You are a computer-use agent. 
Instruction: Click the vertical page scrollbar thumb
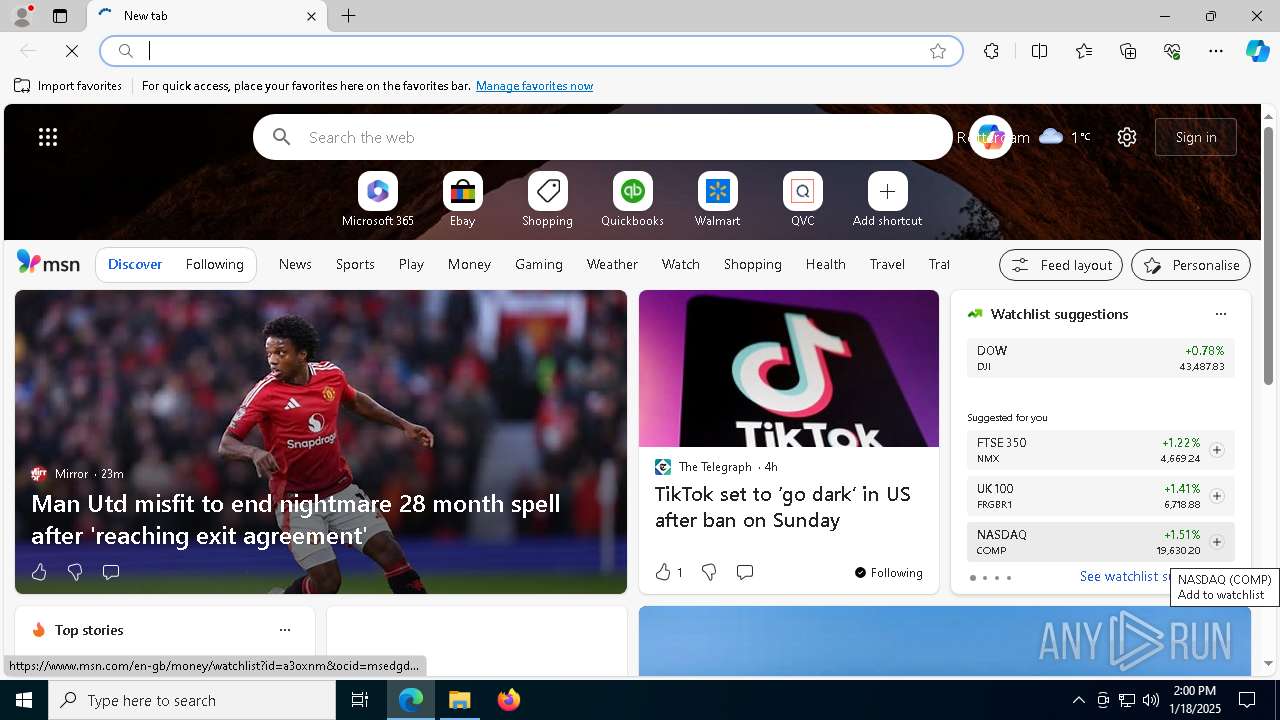(x=1268, y=255)
